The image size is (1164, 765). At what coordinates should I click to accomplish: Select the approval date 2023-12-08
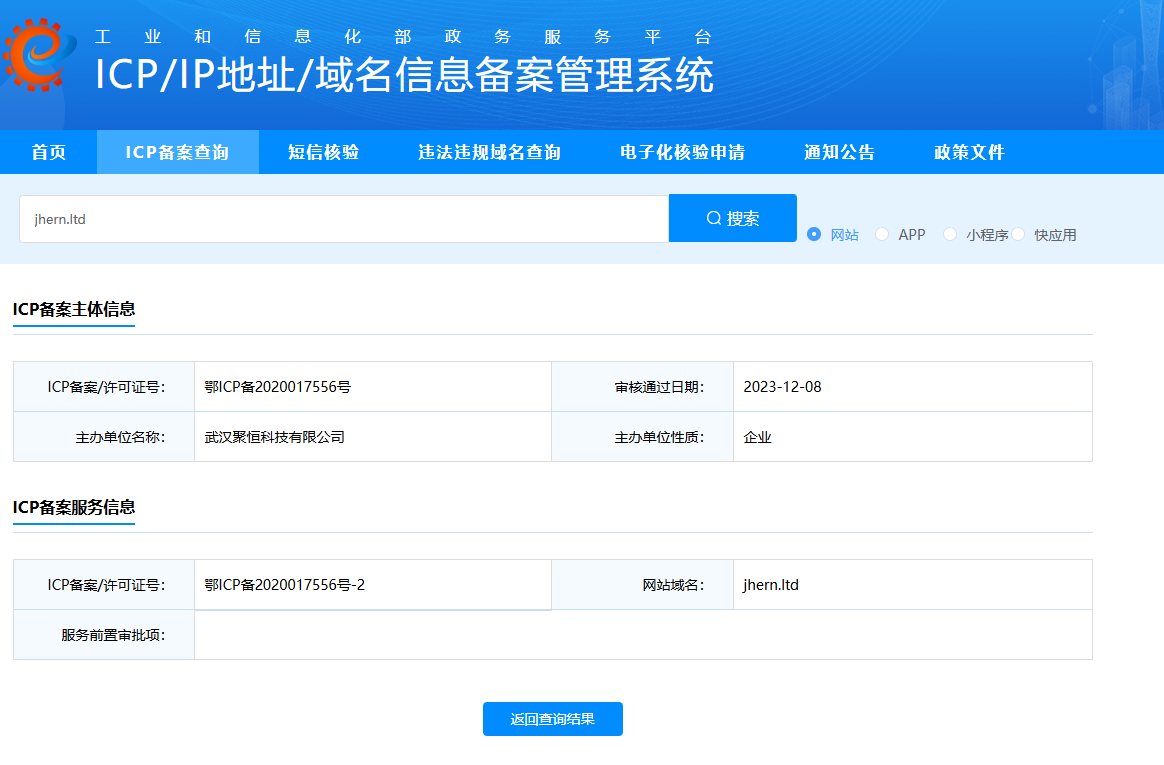pos(782,387)
